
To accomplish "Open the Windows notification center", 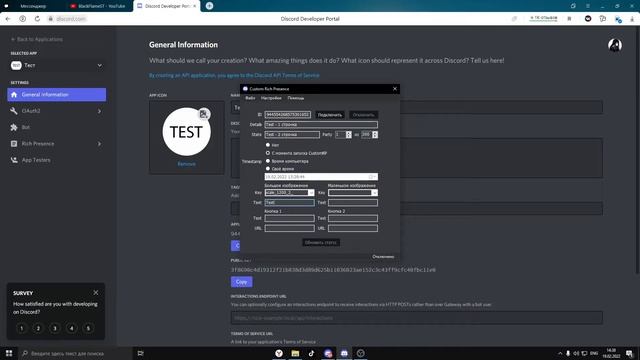I will point(630,353).
